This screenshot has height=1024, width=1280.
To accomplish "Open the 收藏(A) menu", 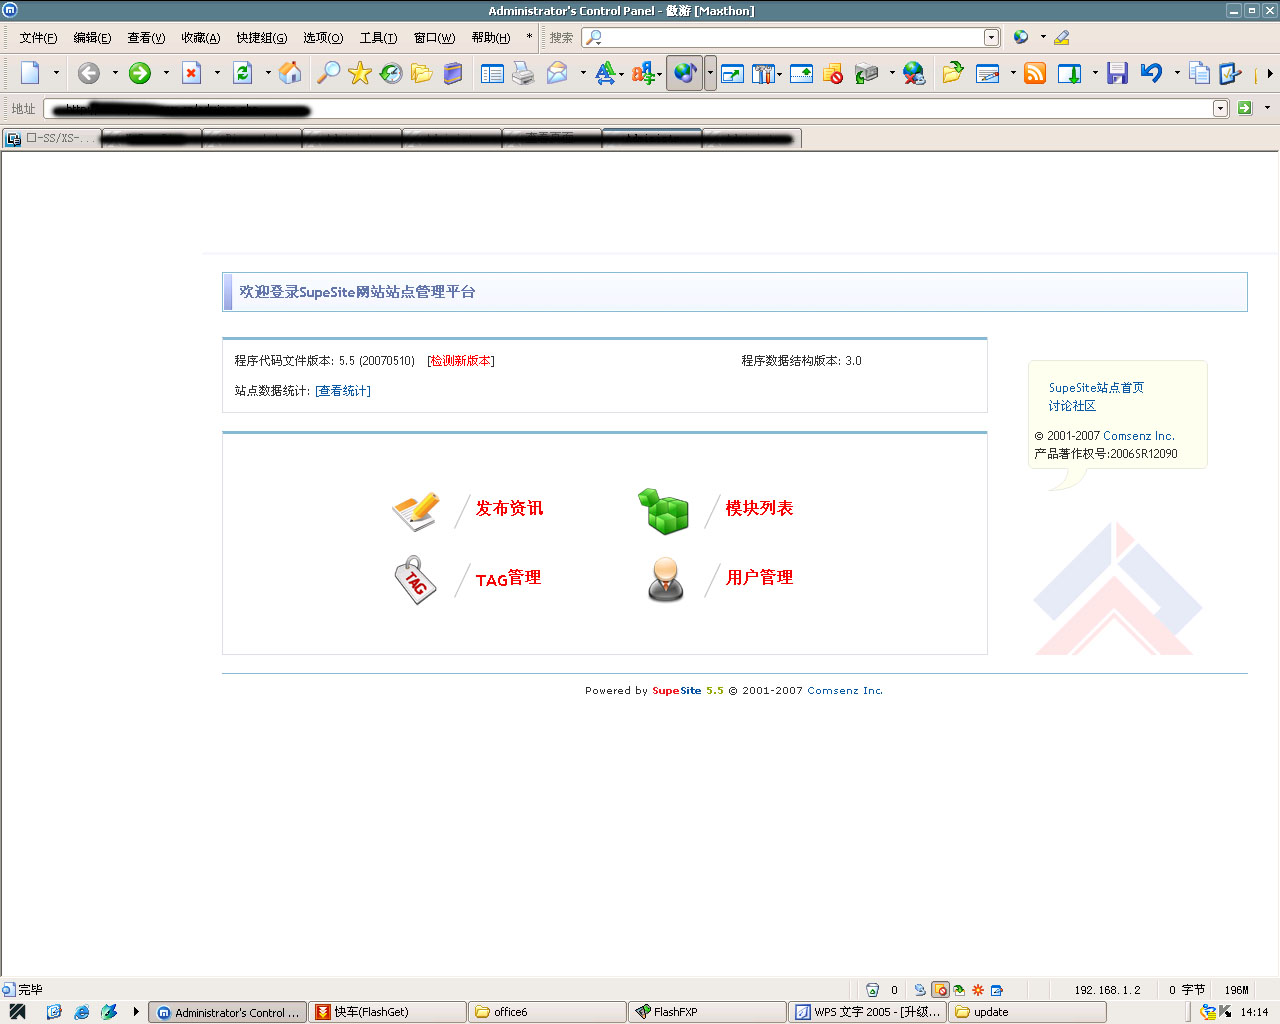I will pos(200,38).
